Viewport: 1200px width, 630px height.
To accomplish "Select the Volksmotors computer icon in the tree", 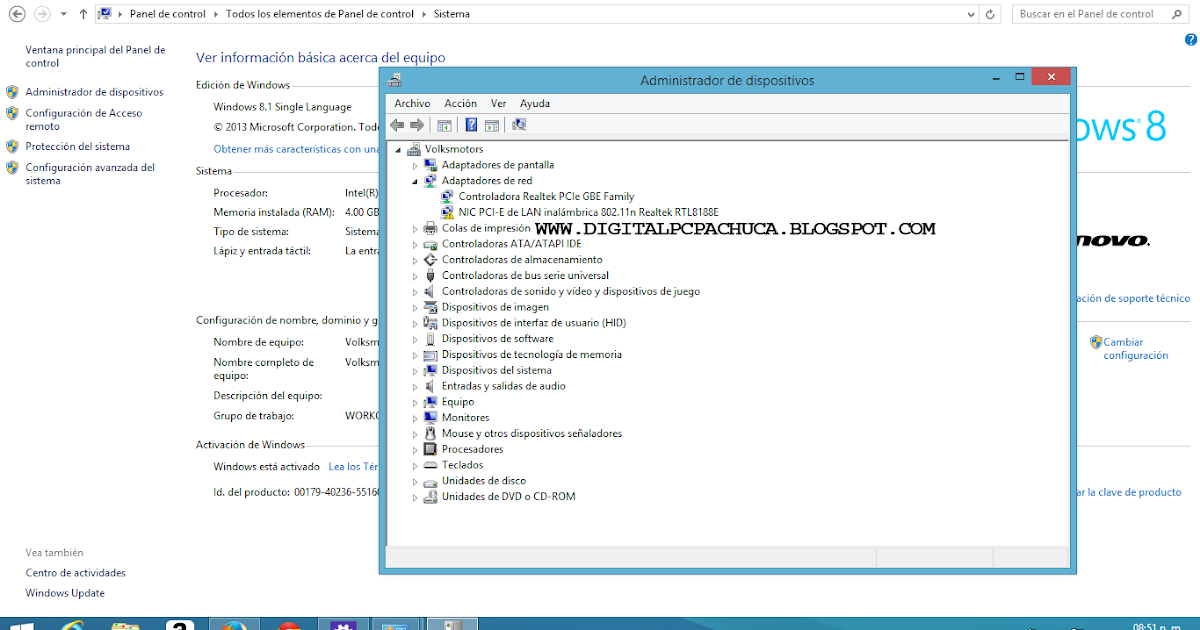I will [x=414, y=149].
